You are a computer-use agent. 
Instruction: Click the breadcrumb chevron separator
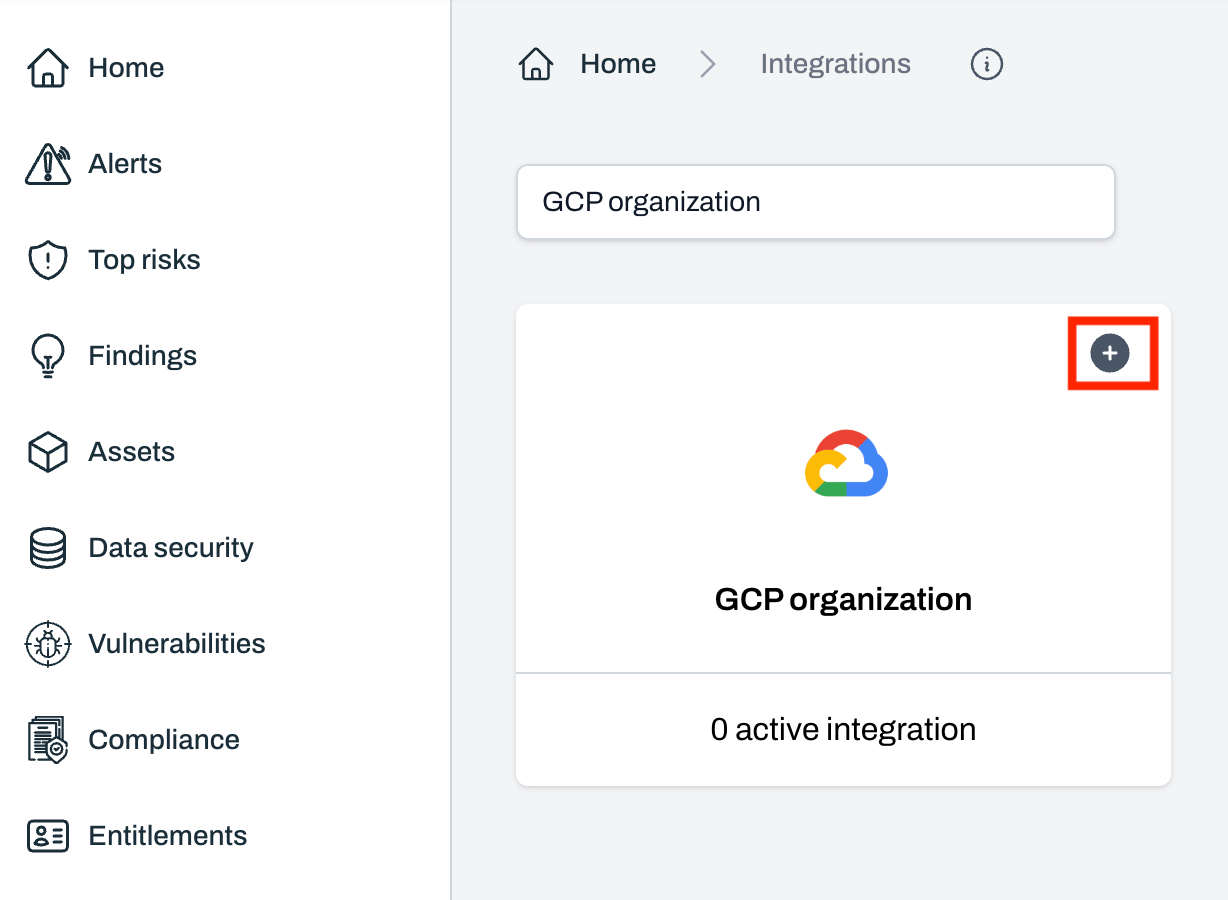[x=708, y=64]
